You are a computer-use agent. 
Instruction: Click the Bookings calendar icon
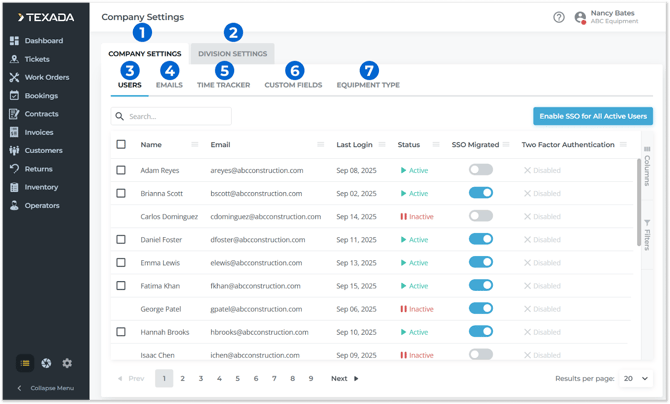pyautogui.click(x=14, y=96)
